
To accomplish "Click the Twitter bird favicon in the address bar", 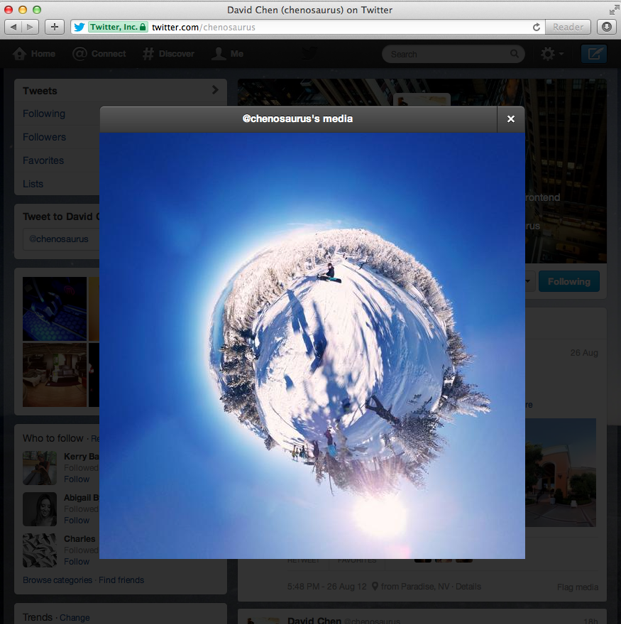I will (79, 27).
